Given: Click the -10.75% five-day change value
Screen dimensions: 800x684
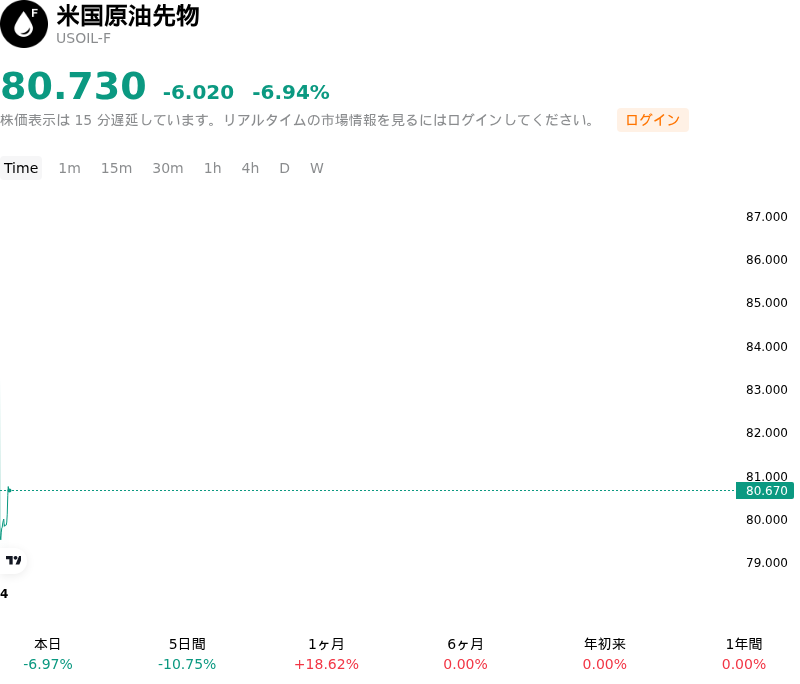Looking at the screenshot, I should tap(187, 664).
